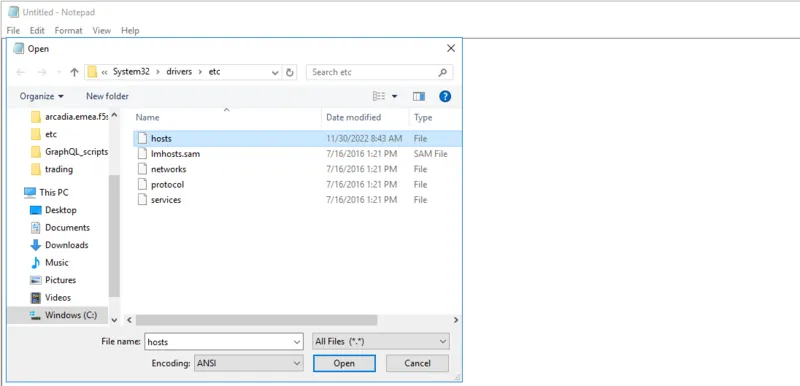Click the horizontal scrollbar in file list
The width and height of the screenshot is (800, 386).
point(257,320)
